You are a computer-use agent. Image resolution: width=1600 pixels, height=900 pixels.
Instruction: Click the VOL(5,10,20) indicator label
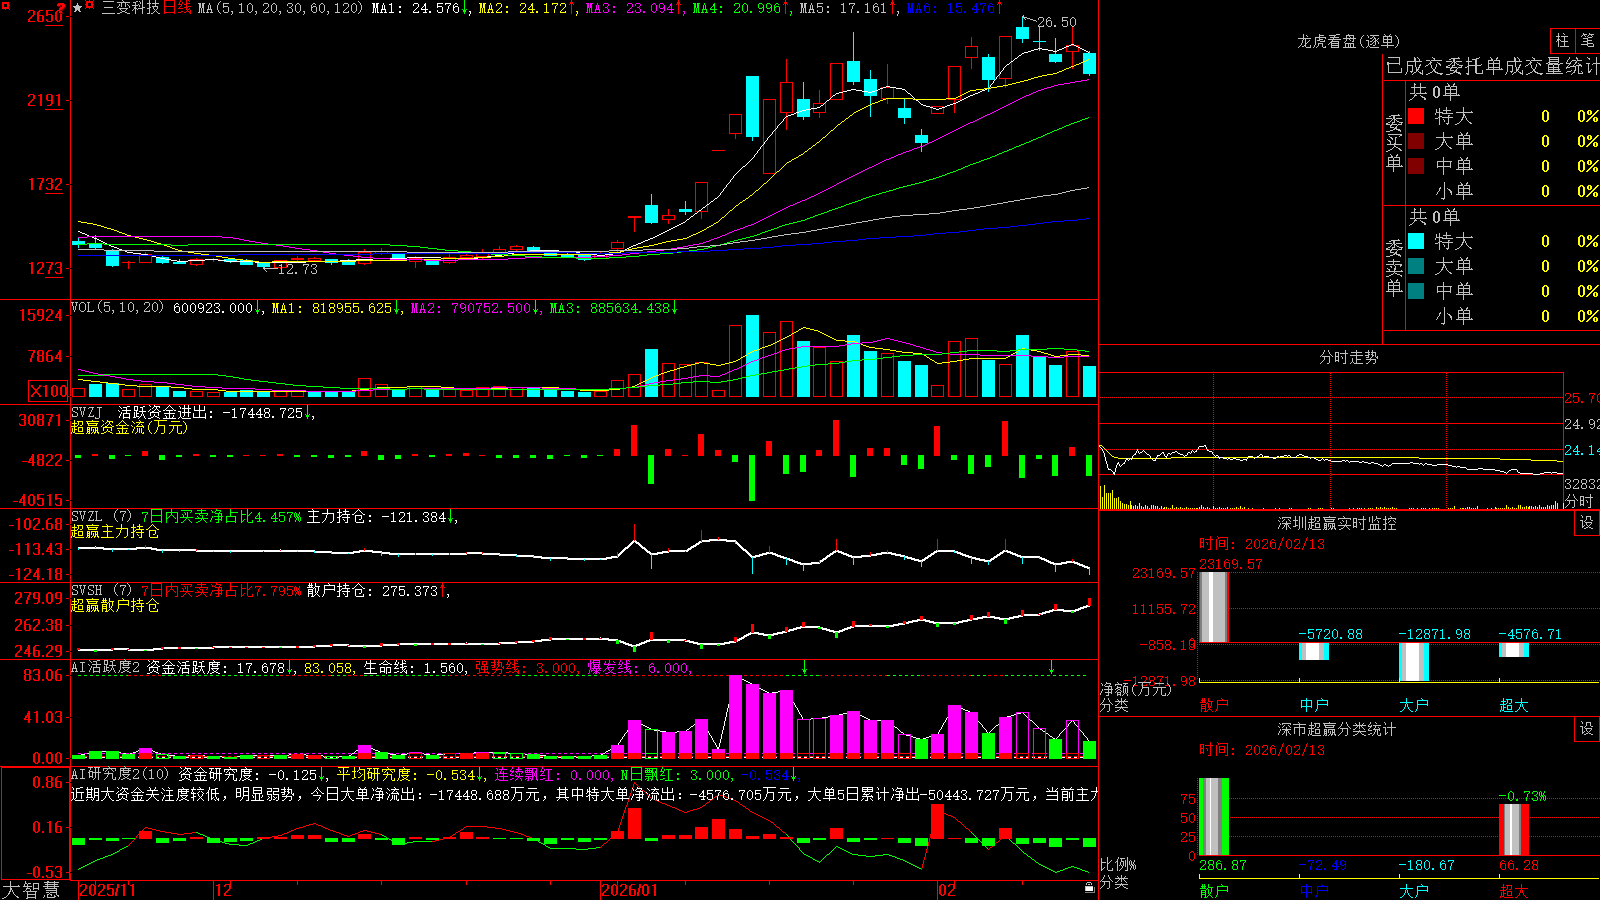(117, 308)
